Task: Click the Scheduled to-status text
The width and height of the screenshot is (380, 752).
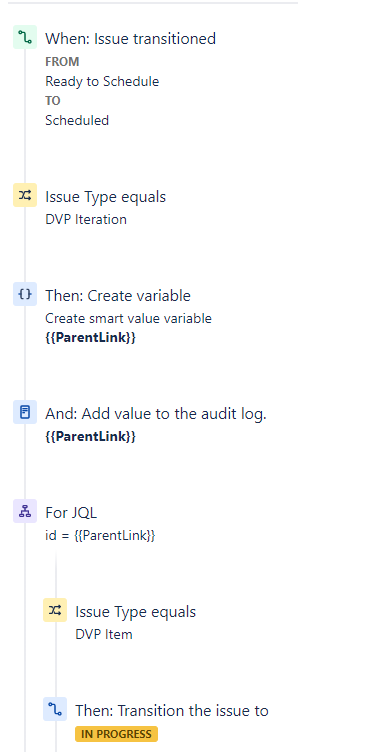Action: [x=77, y=120]
